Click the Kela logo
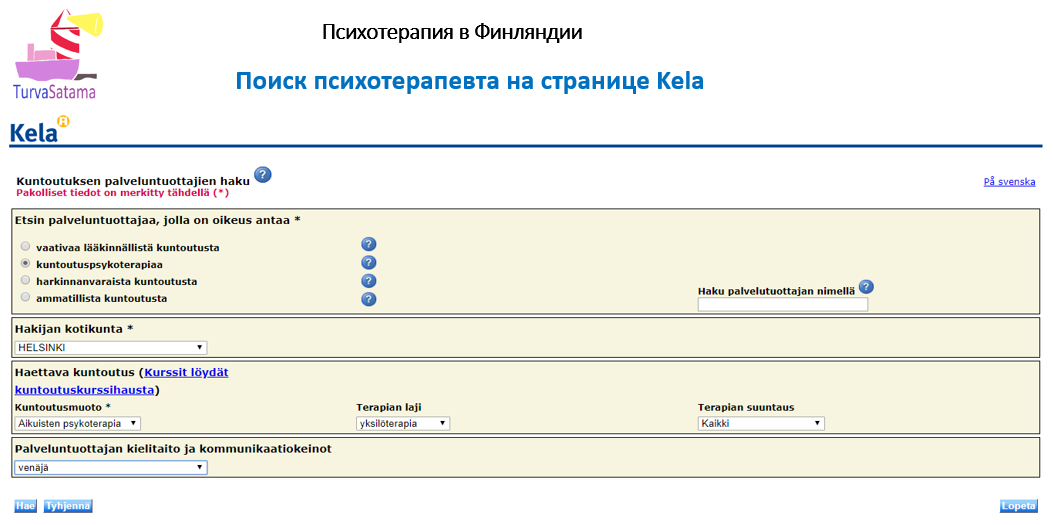Image resolution: width=1053 pixels, height=525 pixels. [x=40, y=130]
